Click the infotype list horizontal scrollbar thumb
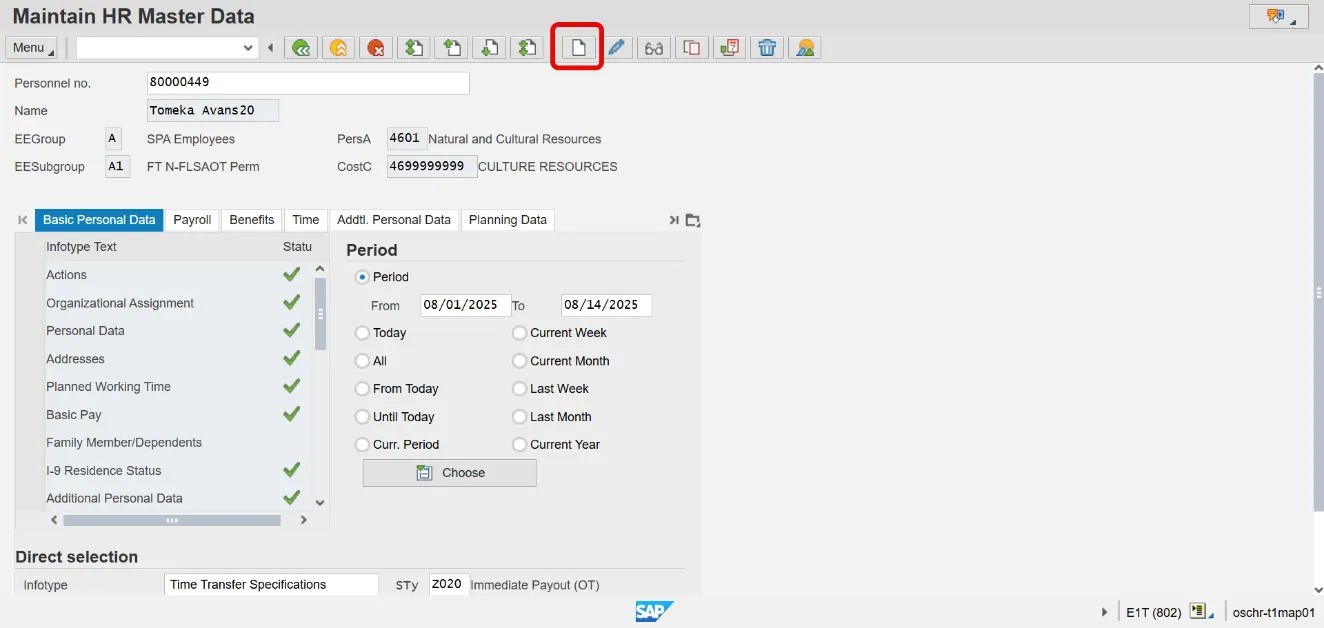Screen dimensions: 1324x628 pyautogui.click(x=172, y=520)
